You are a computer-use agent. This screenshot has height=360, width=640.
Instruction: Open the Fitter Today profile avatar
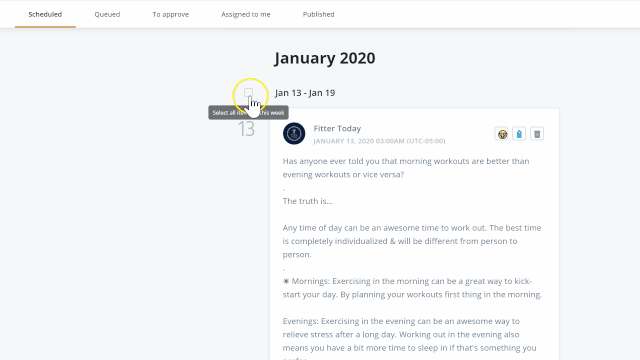pyautogui.click(x=294, y=133)
